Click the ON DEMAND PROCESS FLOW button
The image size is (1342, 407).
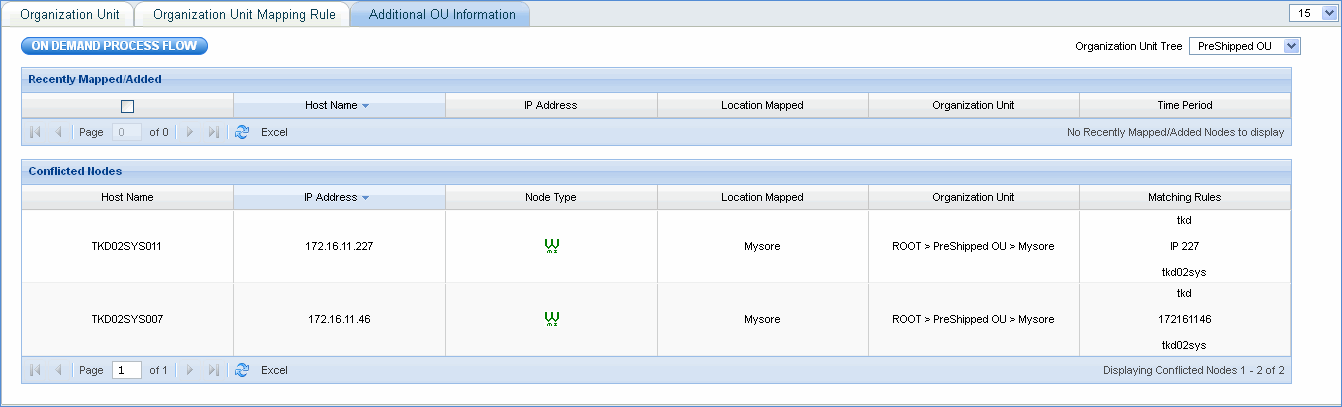114,46
